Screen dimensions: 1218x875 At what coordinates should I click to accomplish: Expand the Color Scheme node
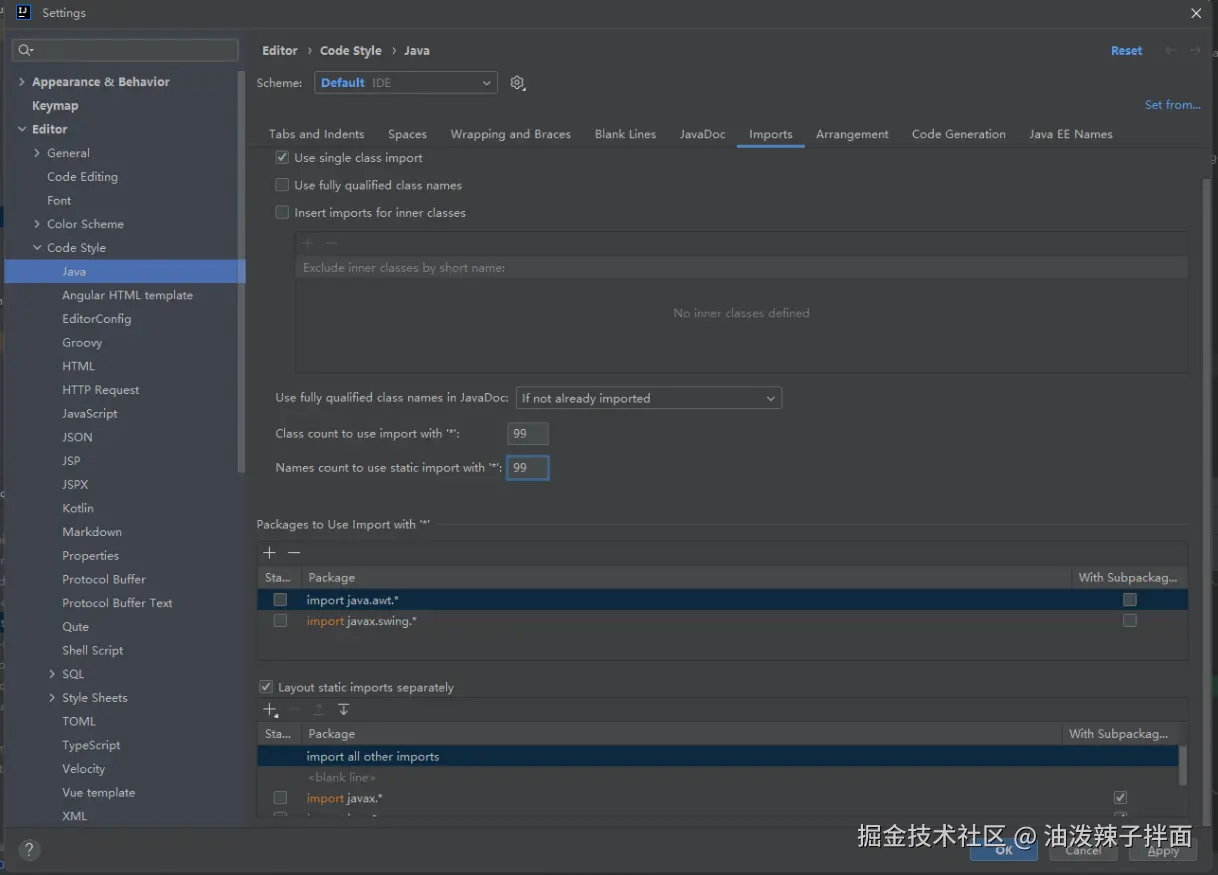pyautogui.click(x=37, y=224)
